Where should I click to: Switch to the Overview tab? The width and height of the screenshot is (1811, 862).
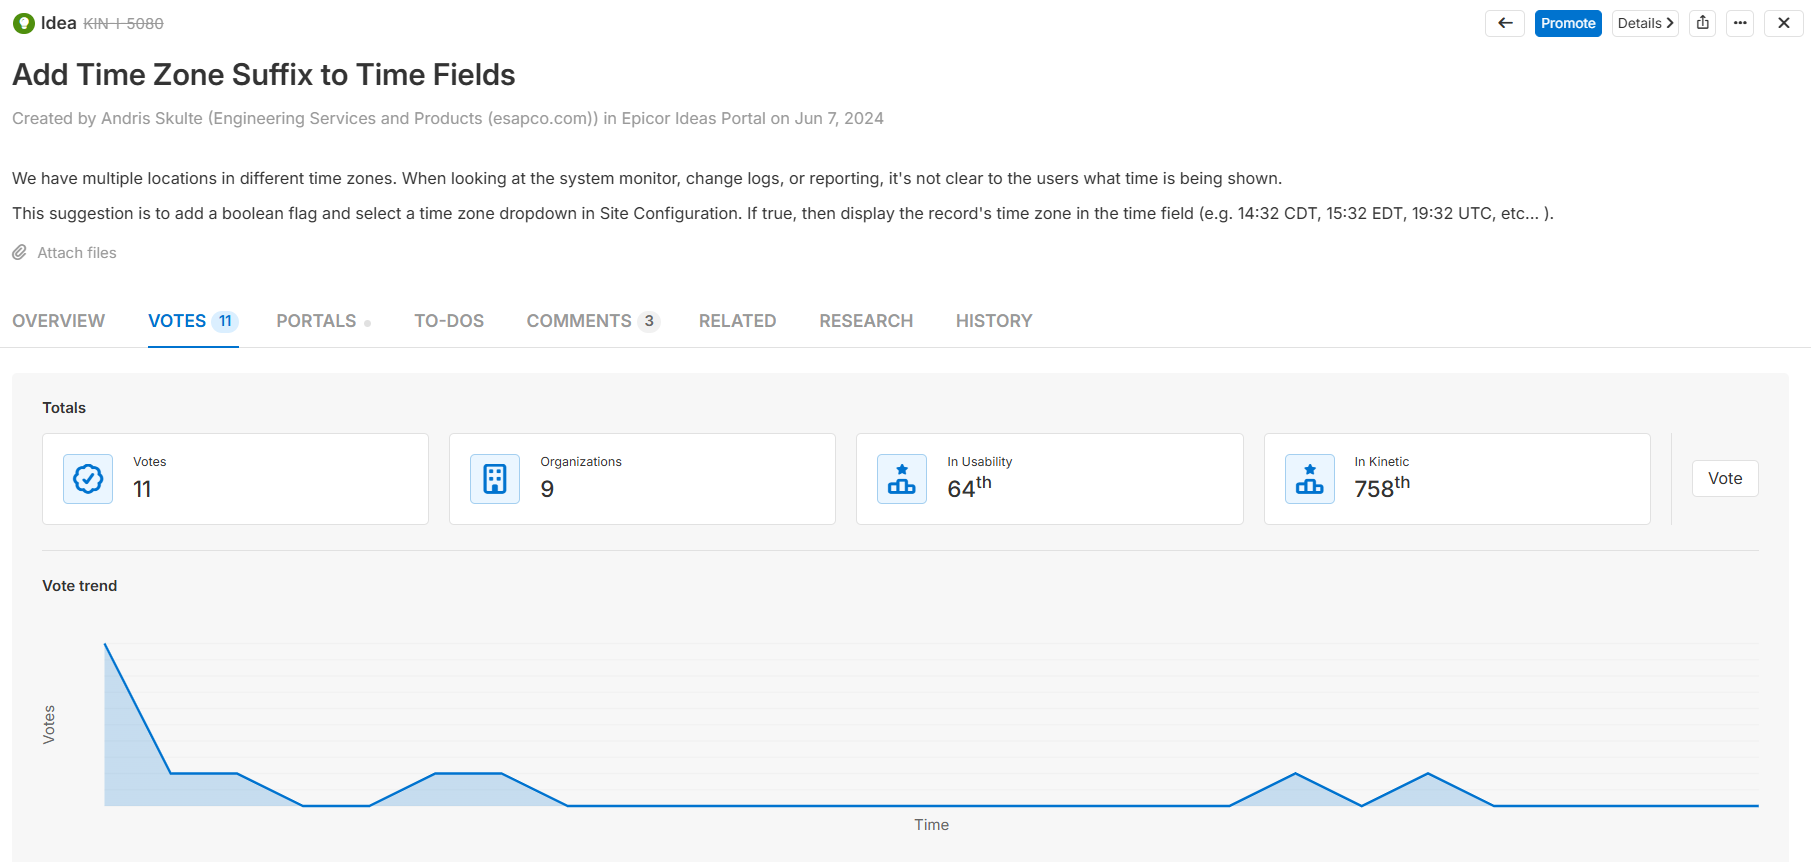coord(58,321)
